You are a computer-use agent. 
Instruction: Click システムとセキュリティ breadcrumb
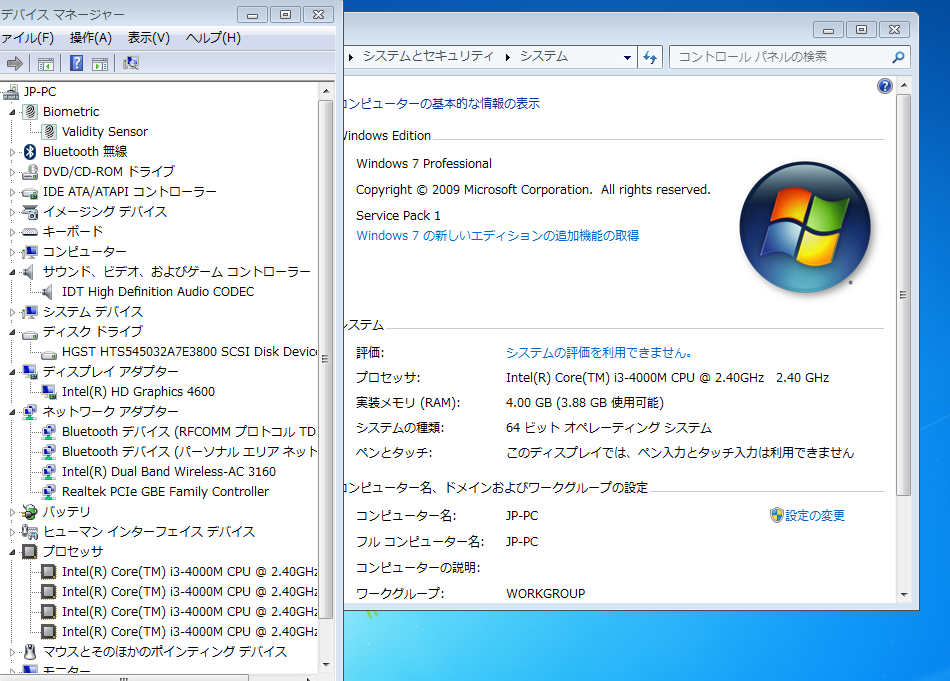(428, 56)
